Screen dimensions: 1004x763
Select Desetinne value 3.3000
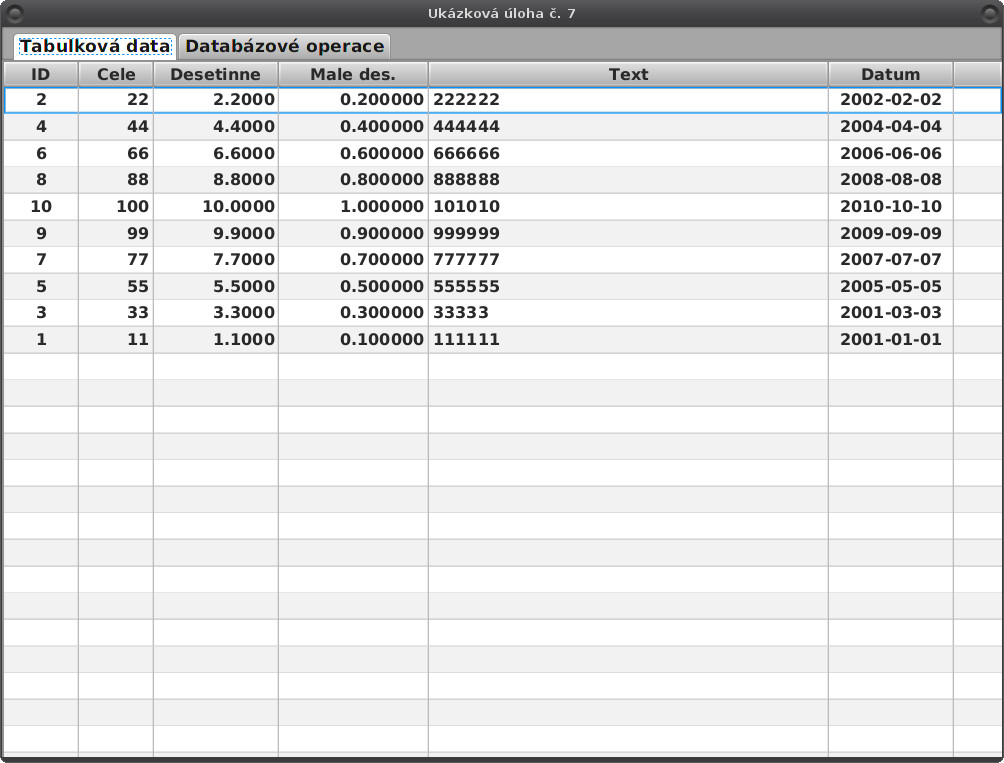point(216,313)
